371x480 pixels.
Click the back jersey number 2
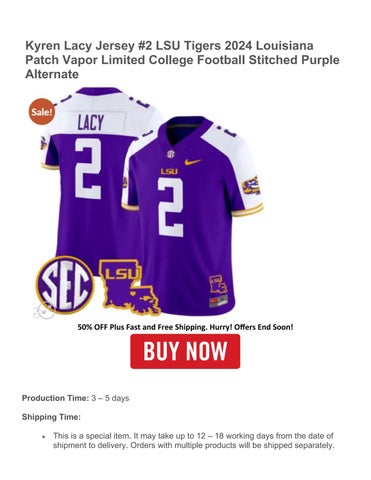88,169
